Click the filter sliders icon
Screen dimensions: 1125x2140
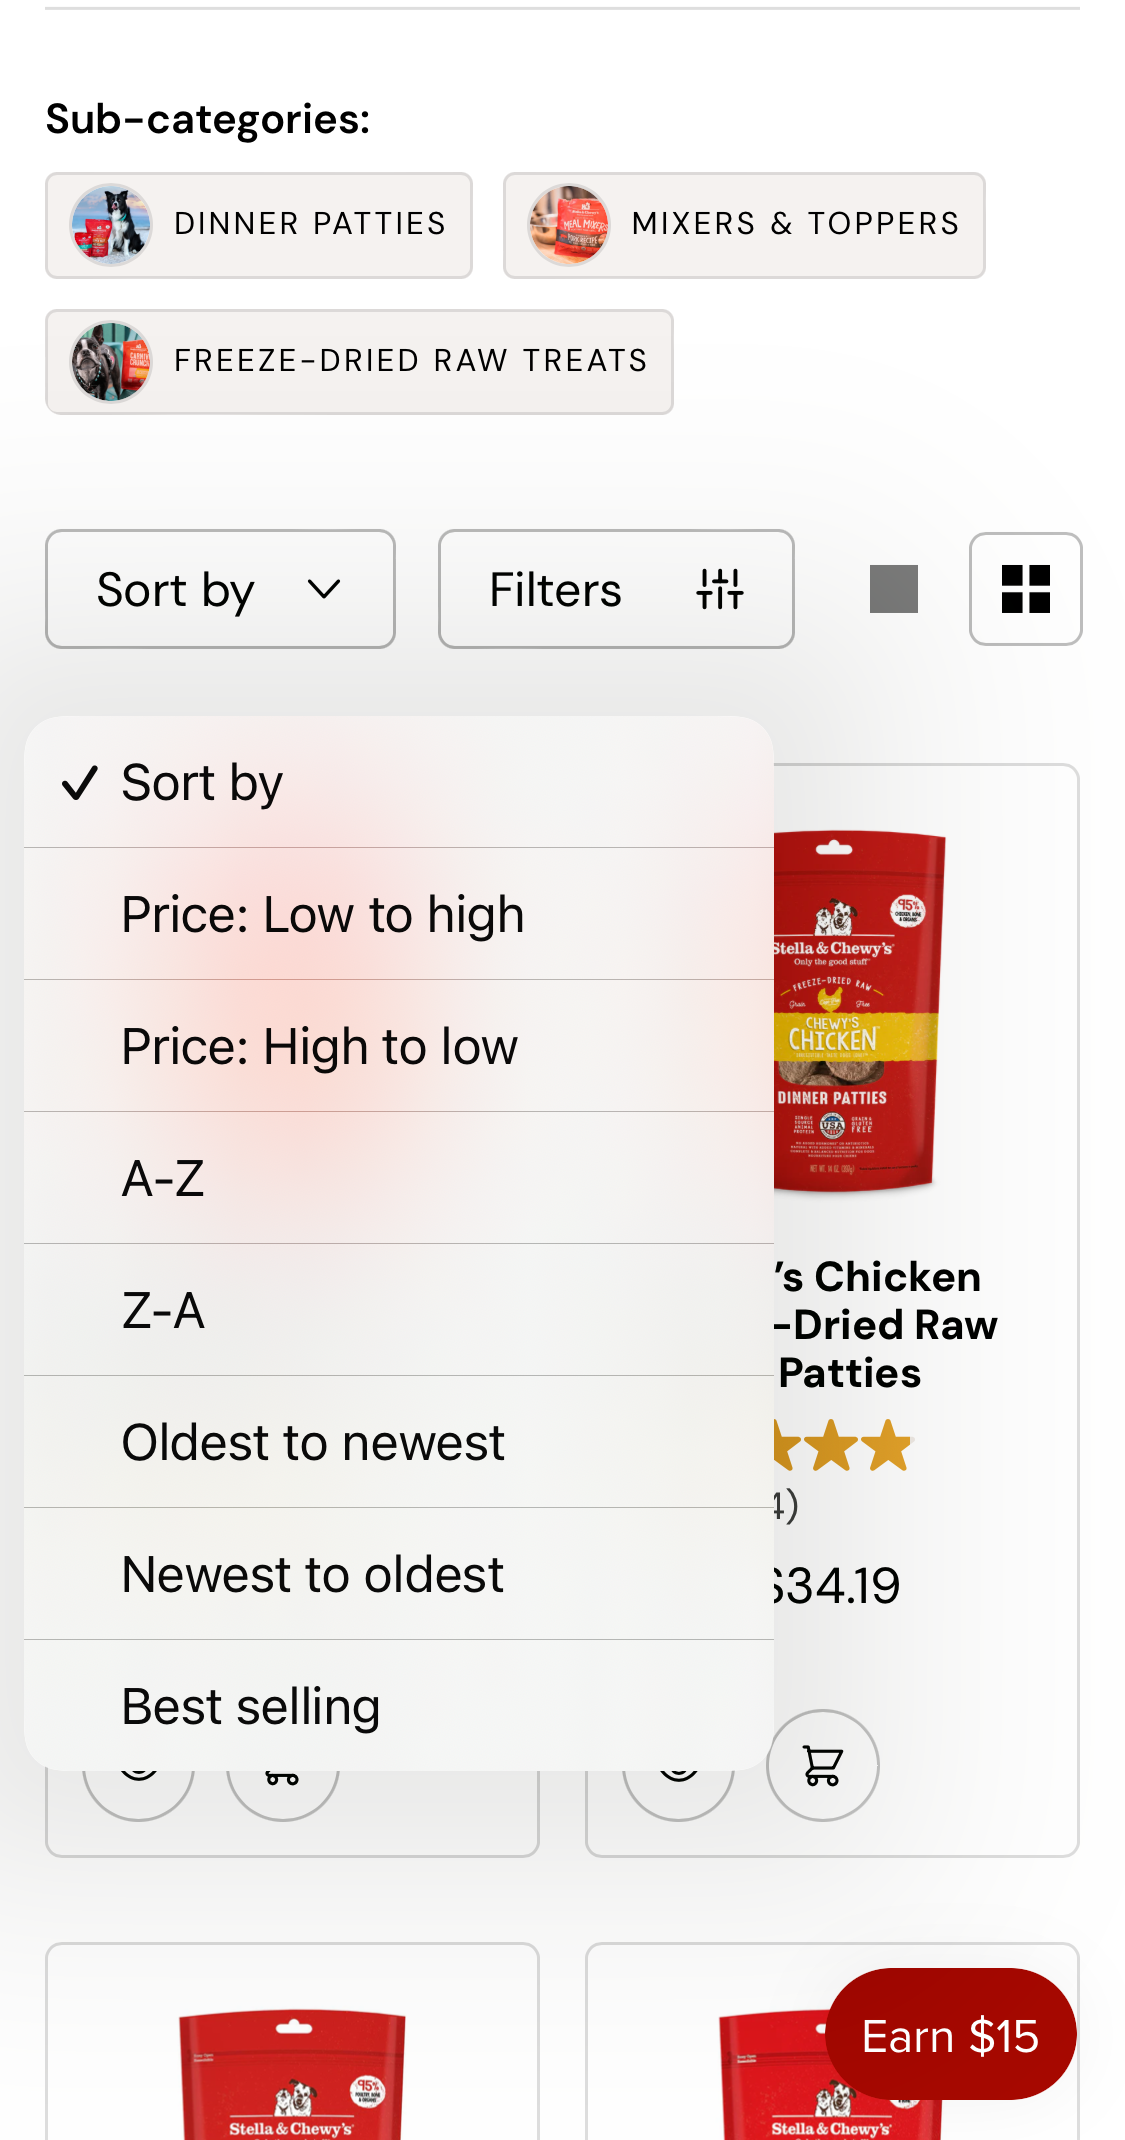tap(720, 589)
